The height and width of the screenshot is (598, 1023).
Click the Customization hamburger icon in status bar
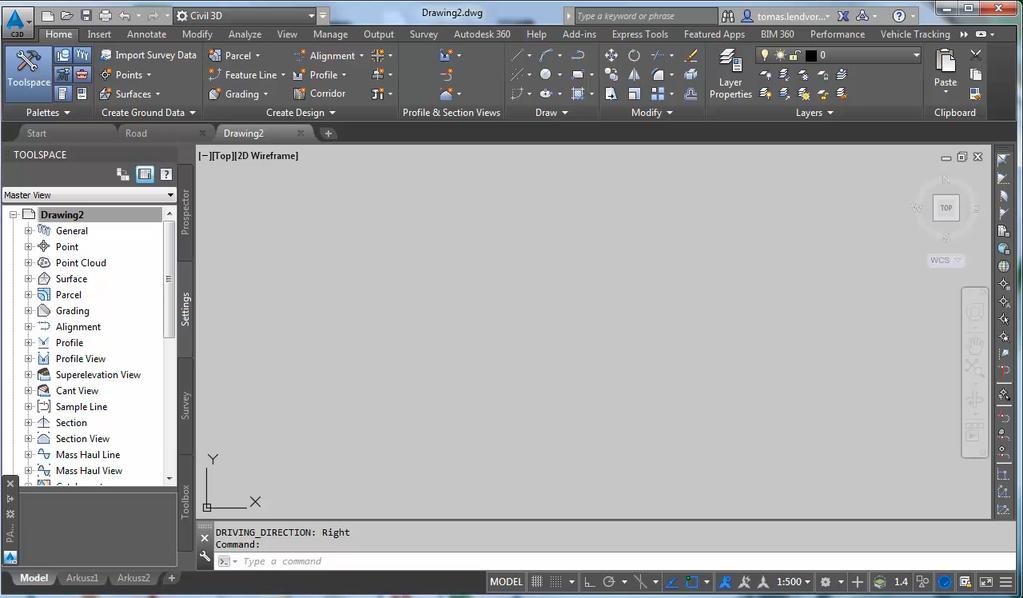point(1006,582)
